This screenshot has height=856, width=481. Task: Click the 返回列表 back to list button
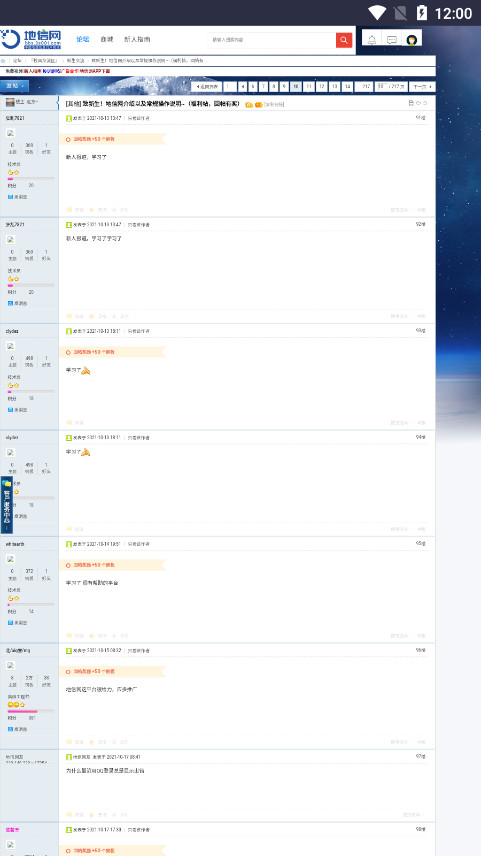coord(207,87)
